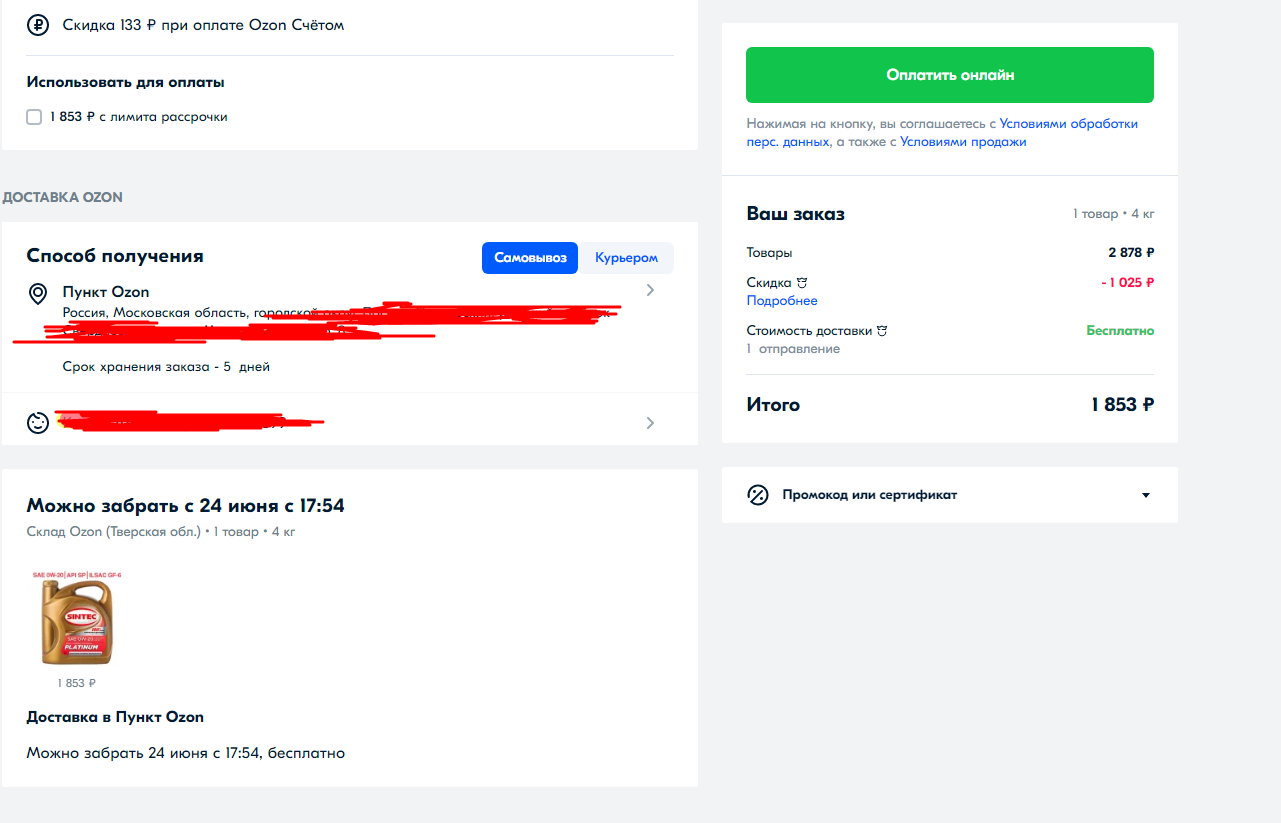Switch to the Курьером delivery tab
1281x823 pixels.
pos(627,258)
